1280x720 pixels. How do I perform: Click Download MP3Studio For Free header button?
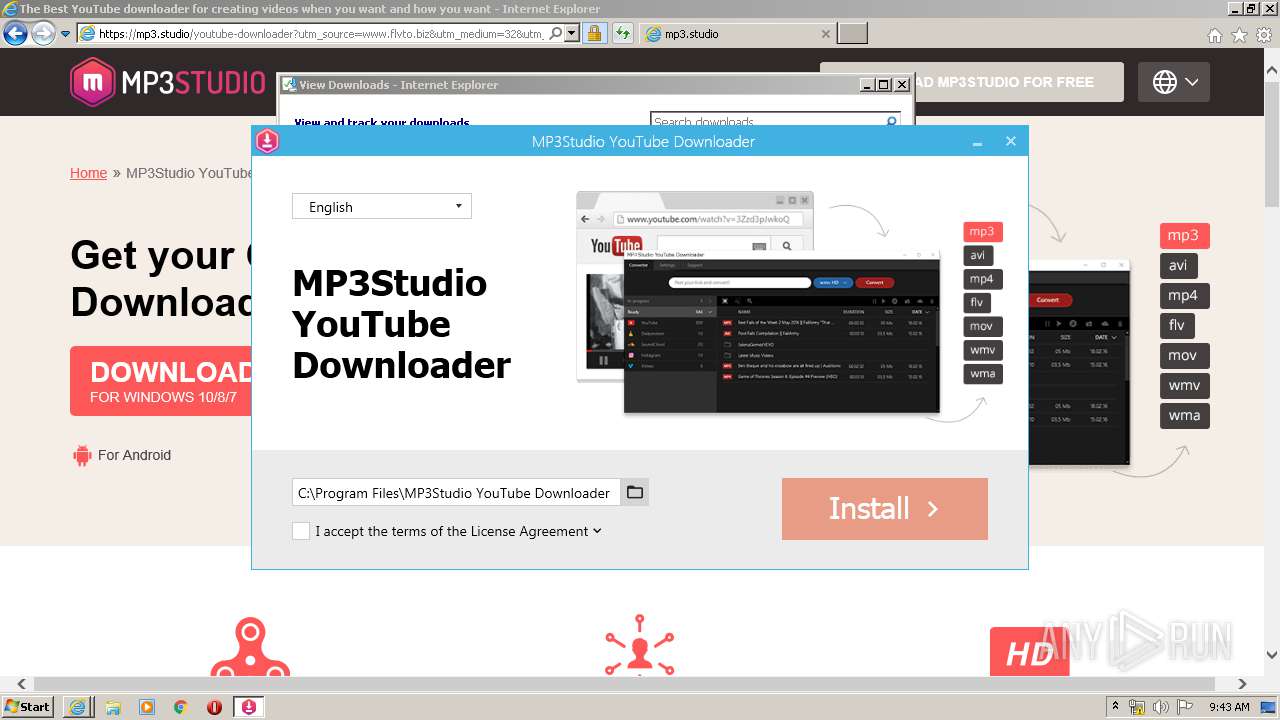coord(1018,82)
